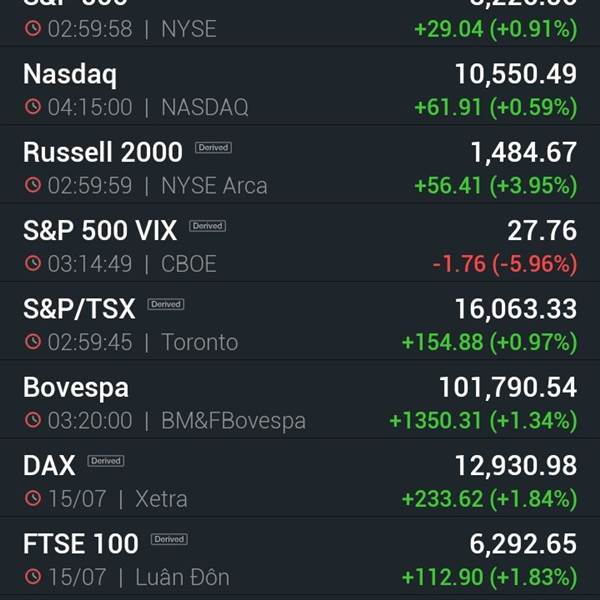Click the DAX price 12,930.98
The image size is (600, 600).
click(516, 466)
